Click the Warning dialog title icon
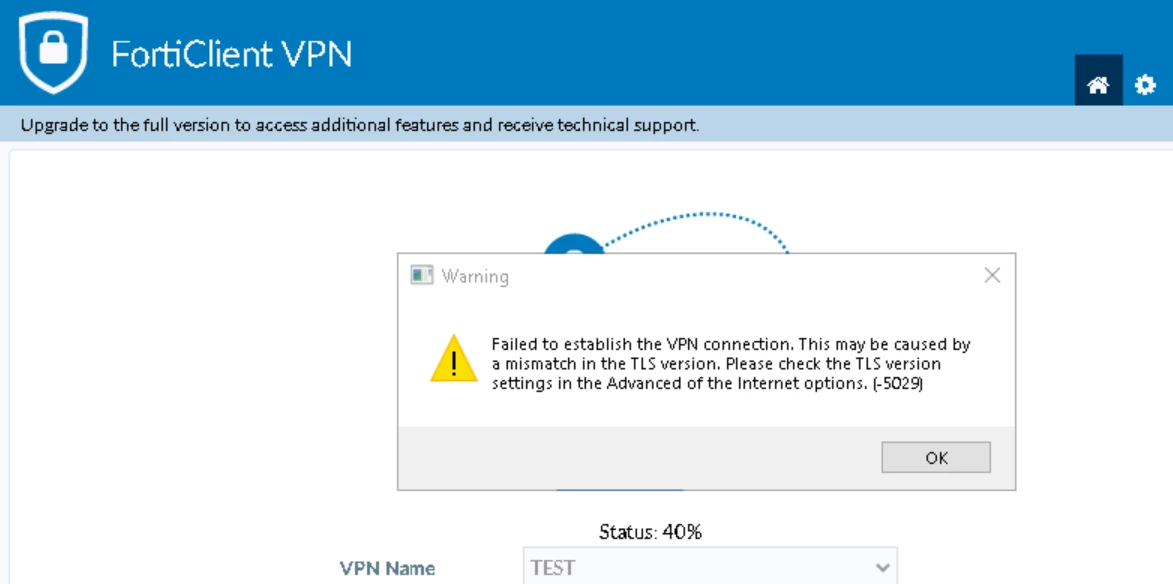1173x584 pixels. 423,276
